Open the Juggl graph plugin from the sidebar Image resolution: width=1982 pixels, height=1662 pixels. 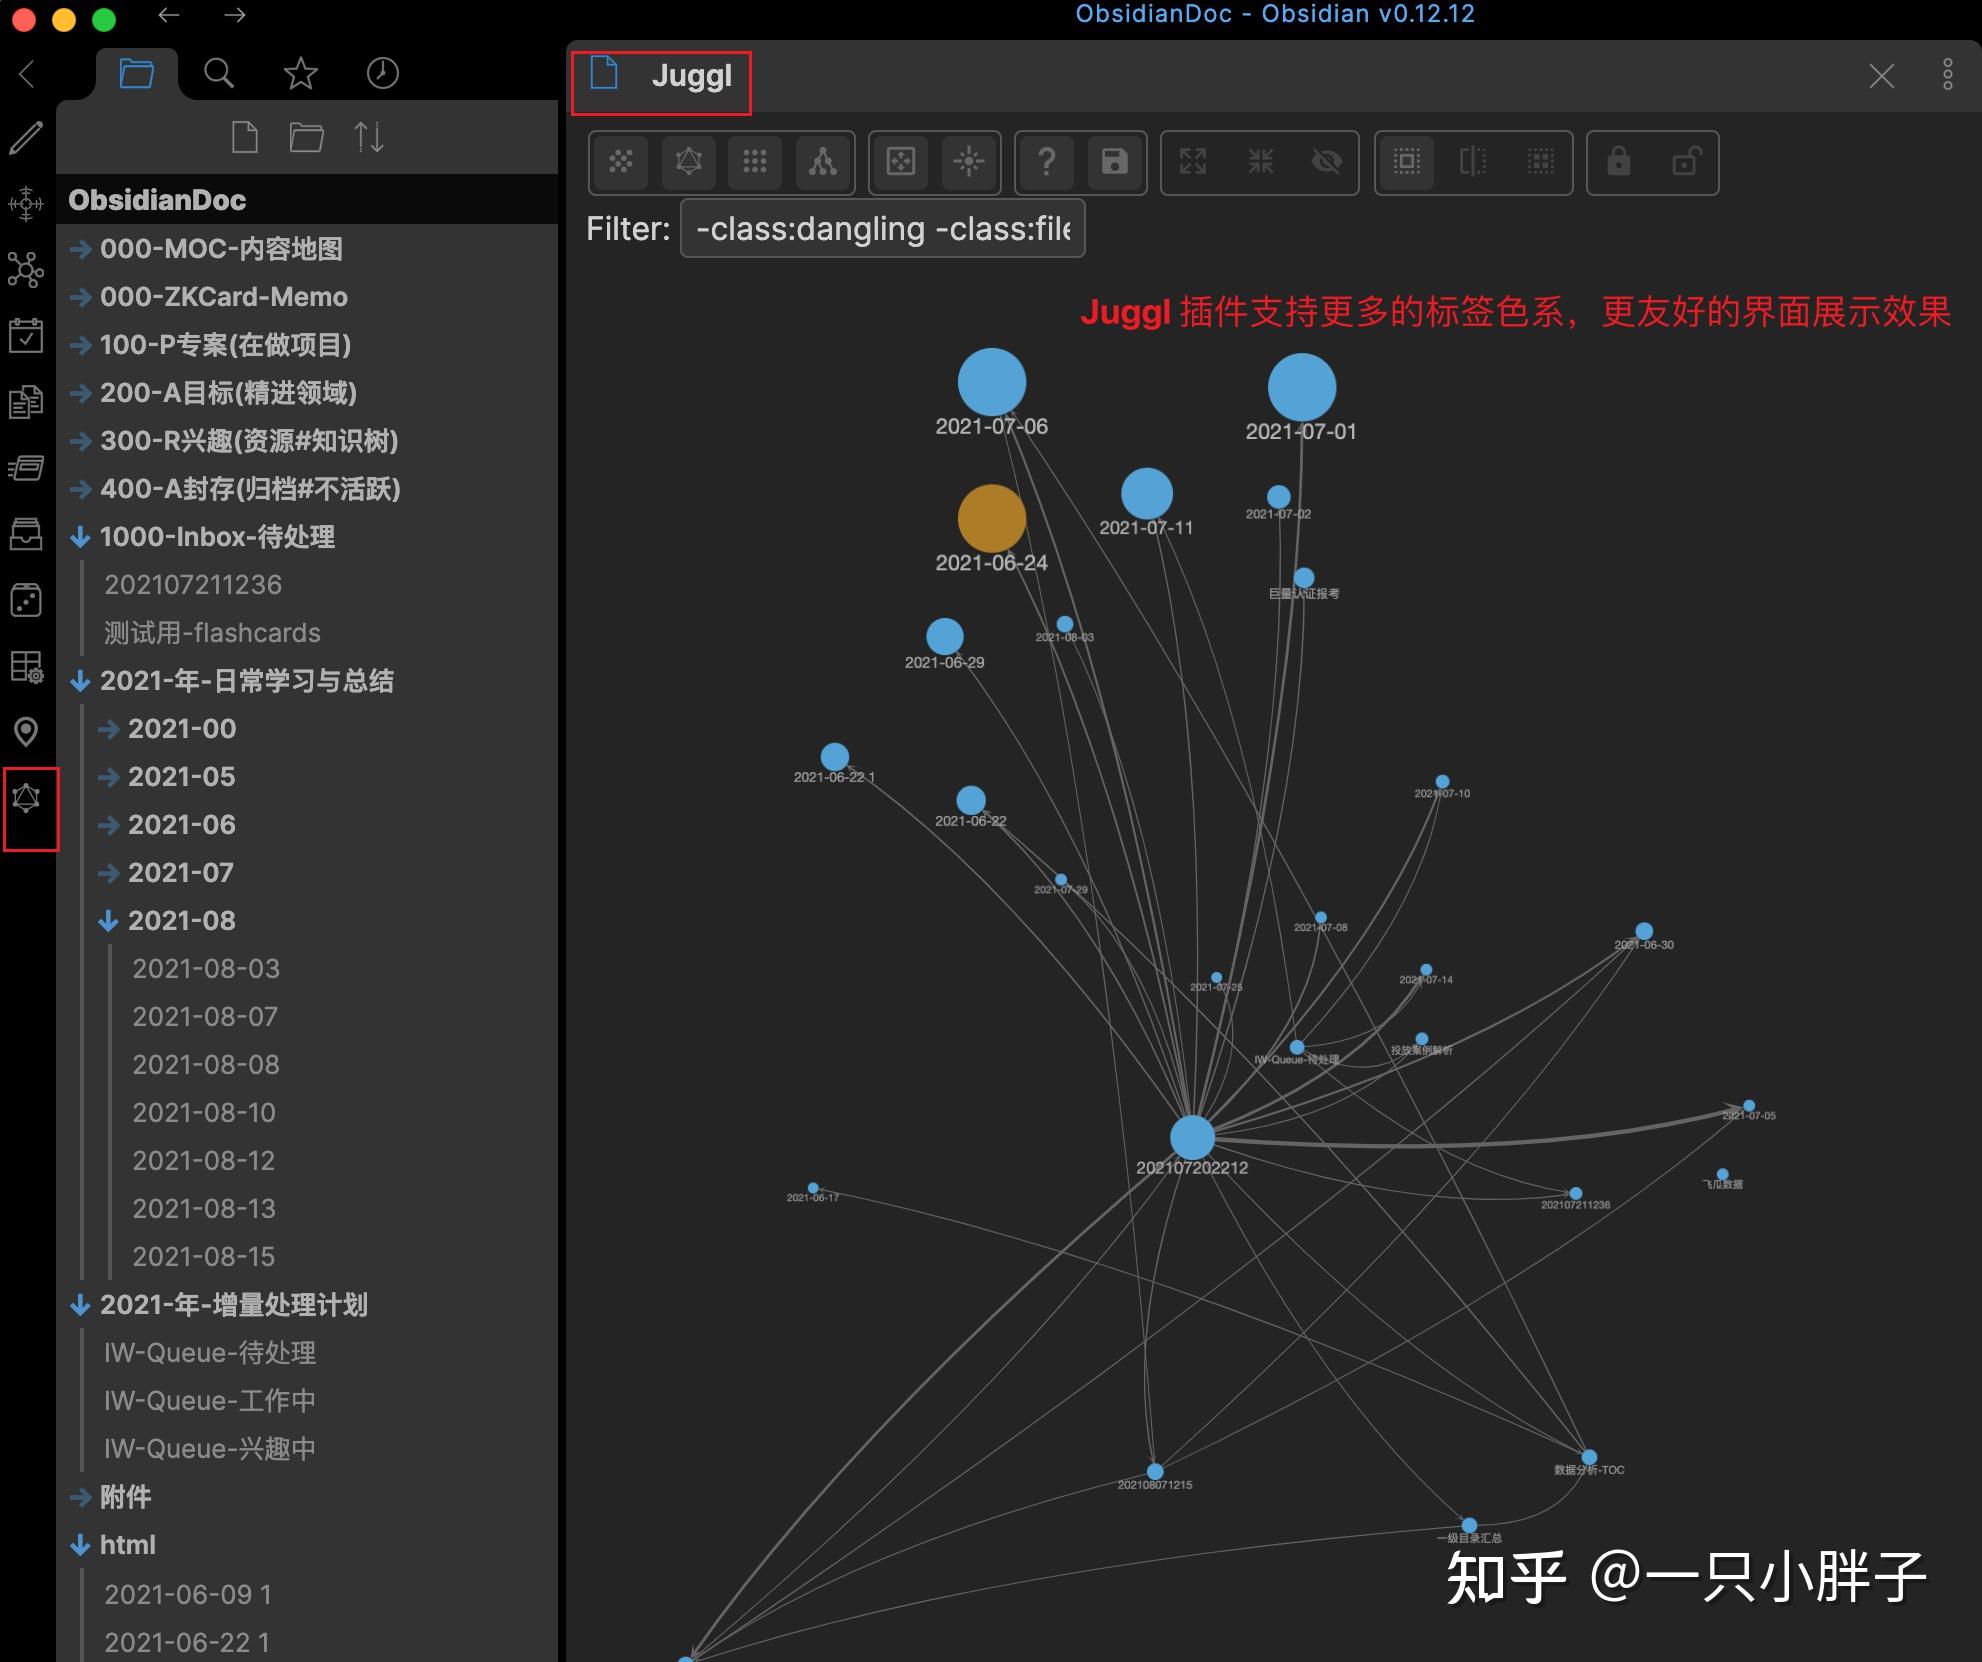[27, 798]
